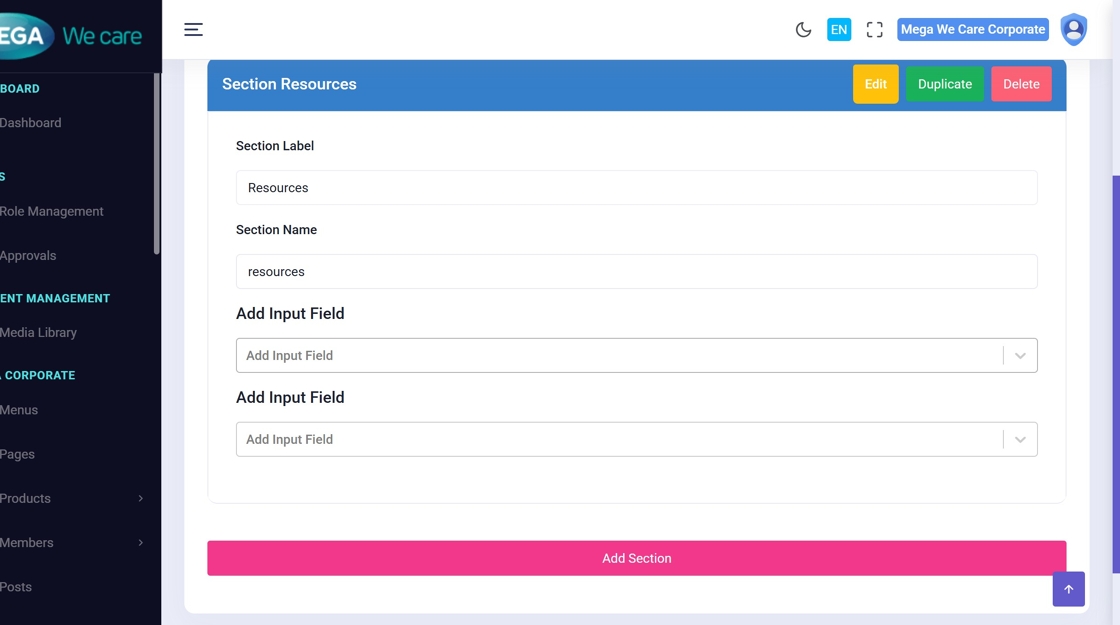1120x625 pixels.
Task: Expand the Members sidebar submenu
Action: click(70, 542)
